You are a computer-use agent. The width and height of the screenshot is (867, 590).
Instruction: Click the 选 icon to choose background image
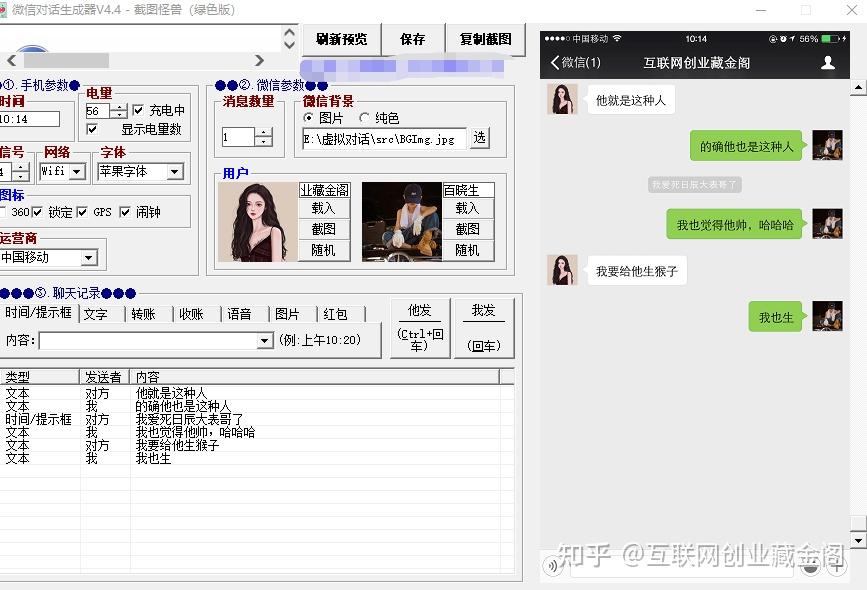coord(478,139)
